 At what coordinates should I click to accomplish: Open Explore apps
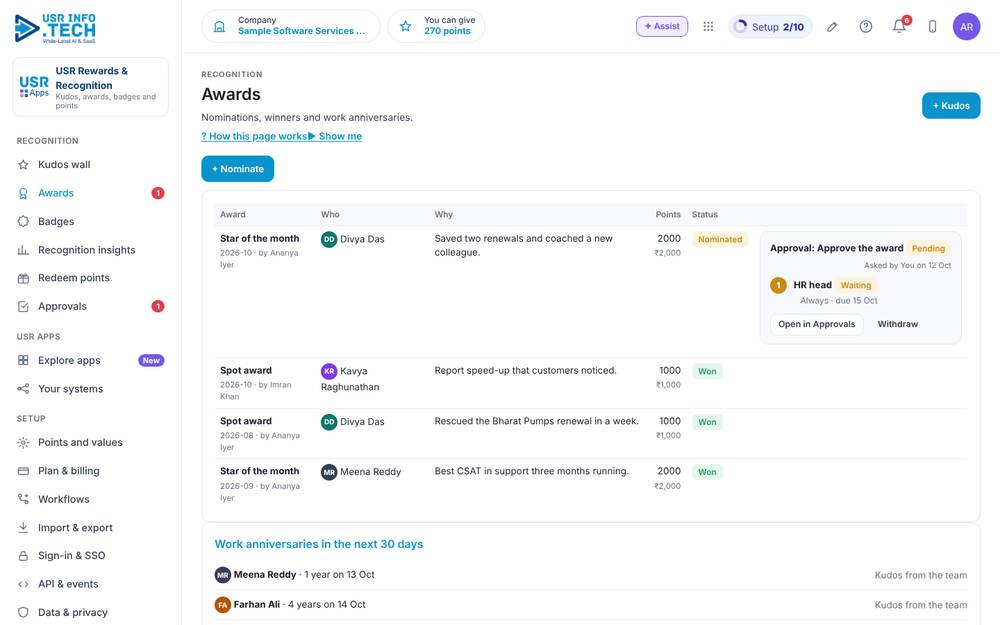point(91,360)
